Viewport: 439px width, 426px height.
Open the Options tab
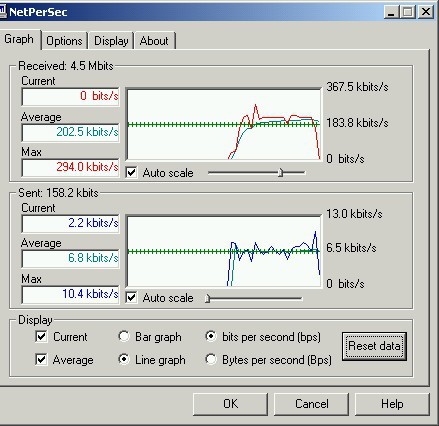click(64, 41)
